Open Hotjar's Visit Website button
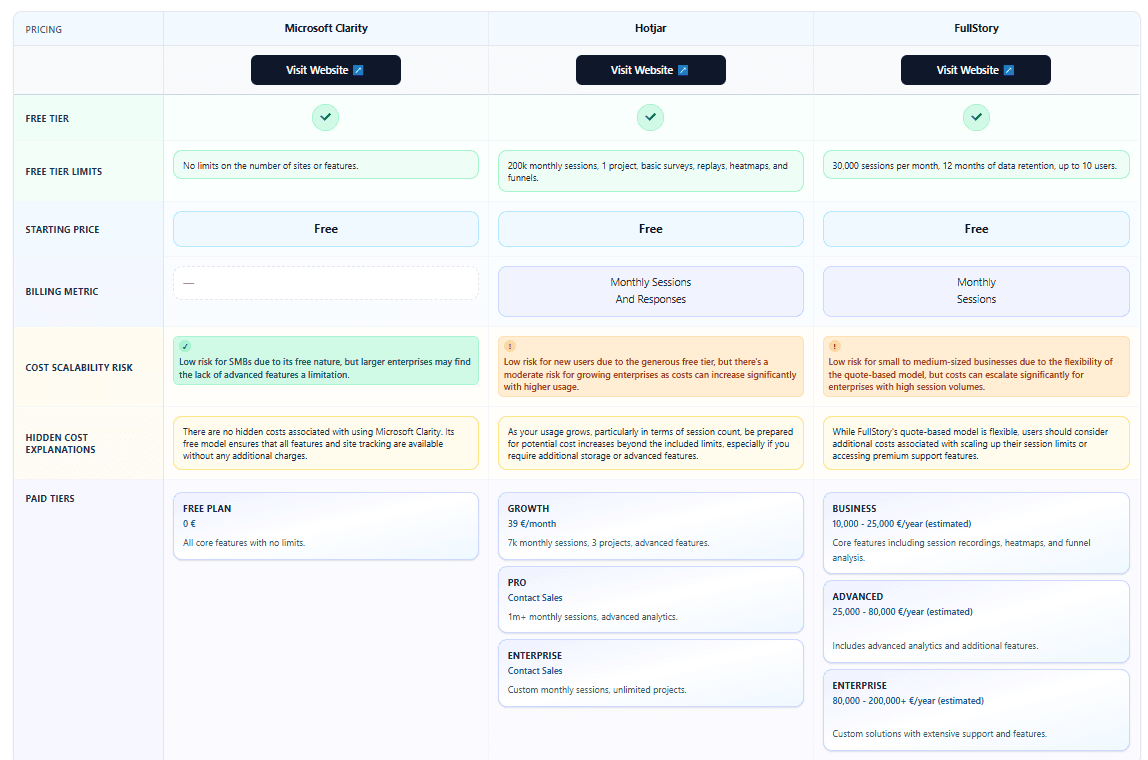1148x760 pixels. [650, 70]
